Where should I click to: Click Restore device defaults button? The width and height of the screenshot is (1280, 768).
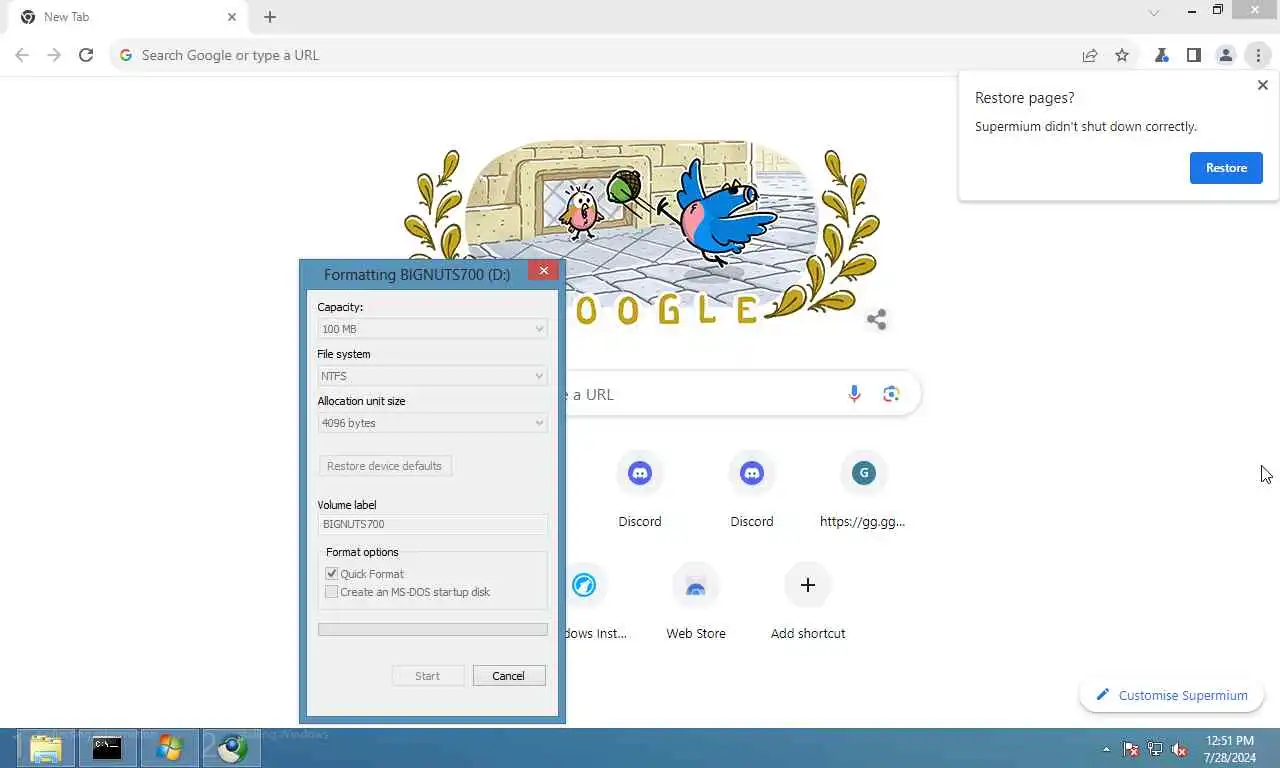pyautogui.click(x=384, y=466)
